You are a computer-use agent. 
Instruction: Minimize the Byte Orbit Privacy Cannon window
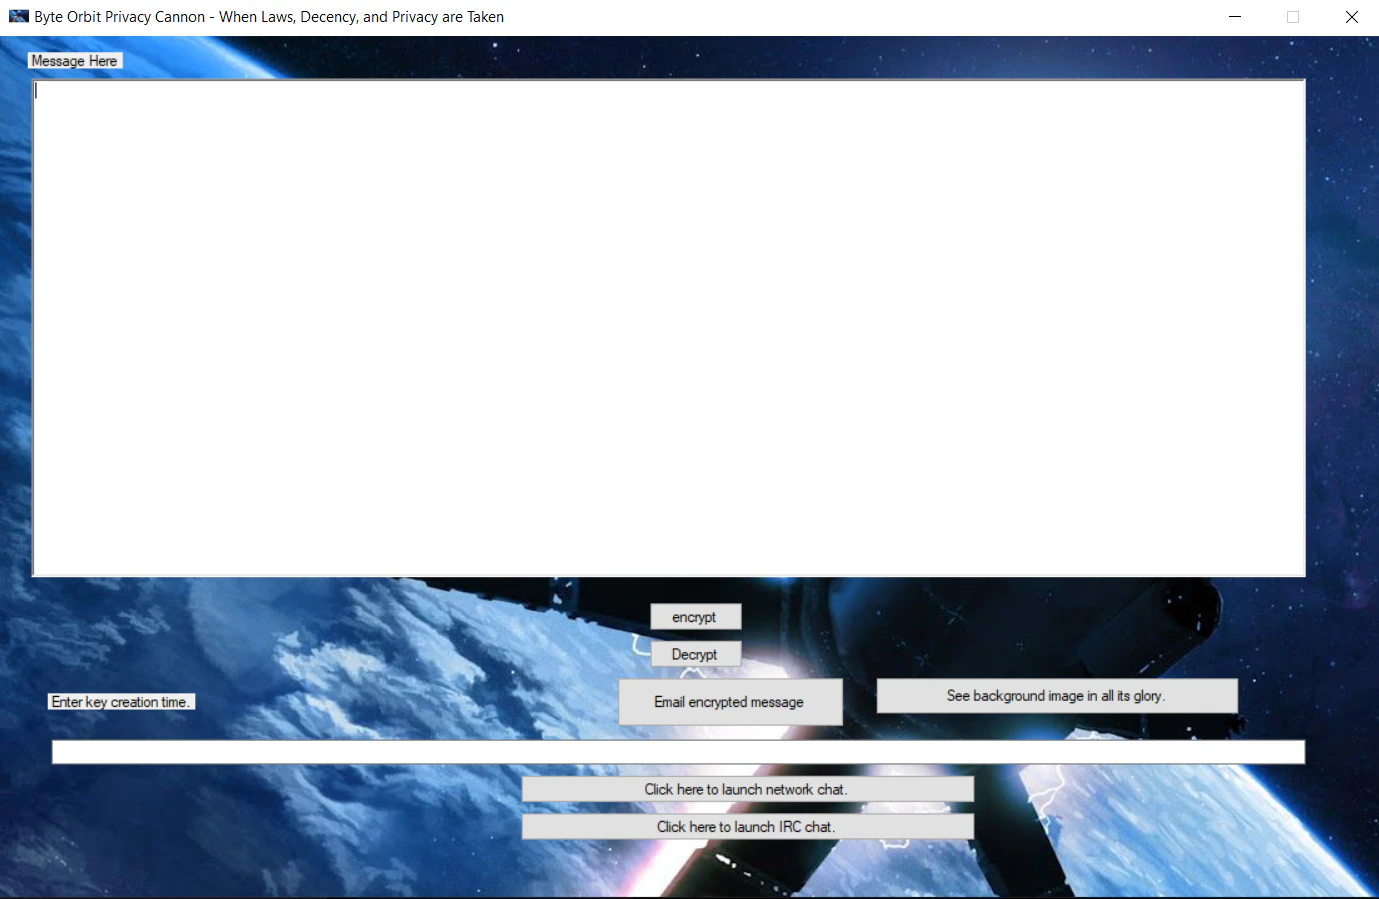pos(1235,17)
